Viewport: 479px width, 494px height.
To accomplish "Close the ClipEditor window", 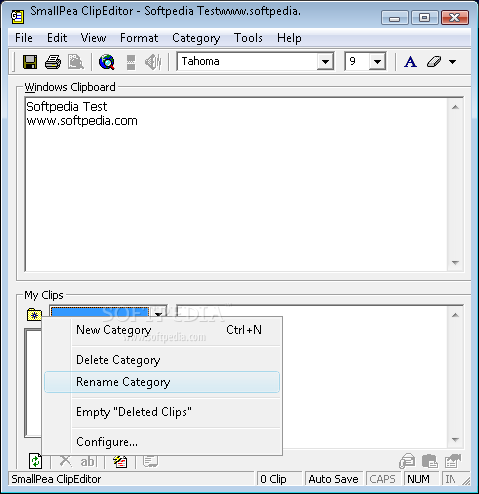I will (x=455, y=17).
